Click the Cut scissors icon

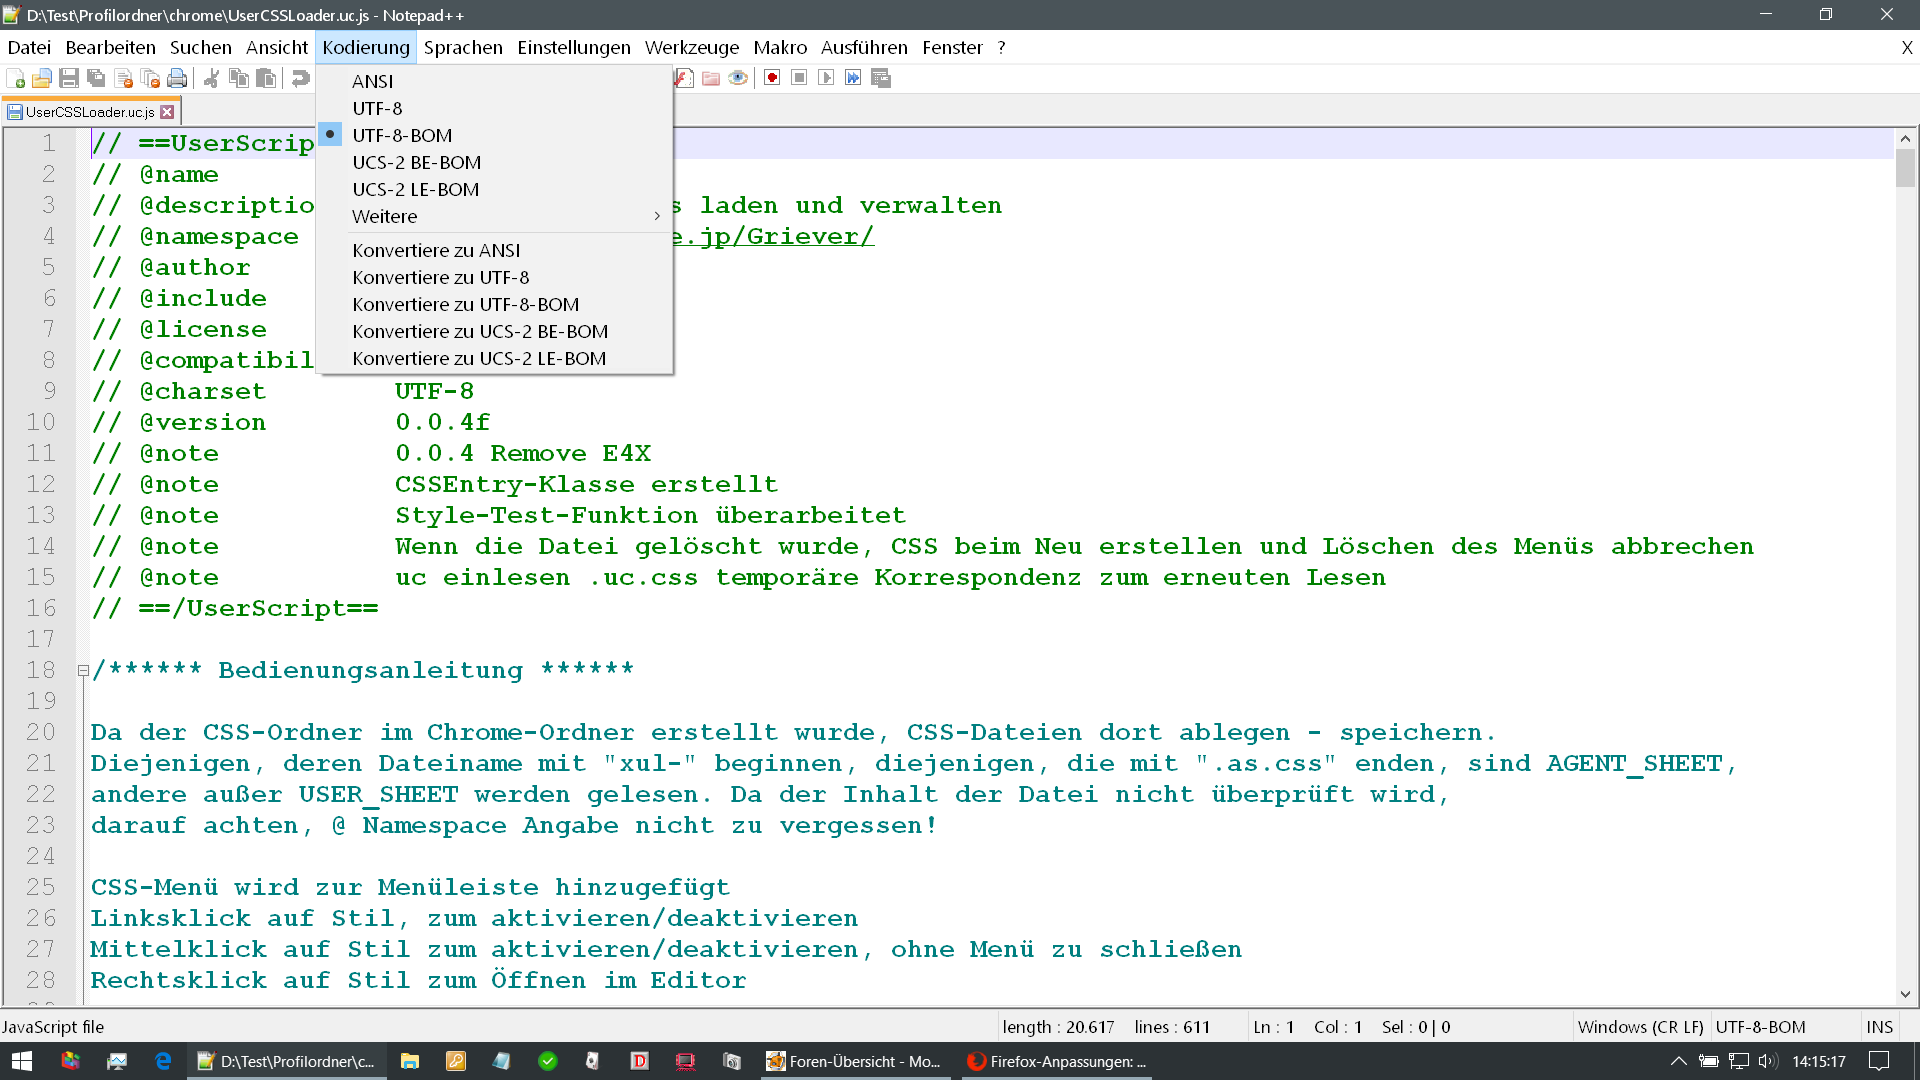211,78
